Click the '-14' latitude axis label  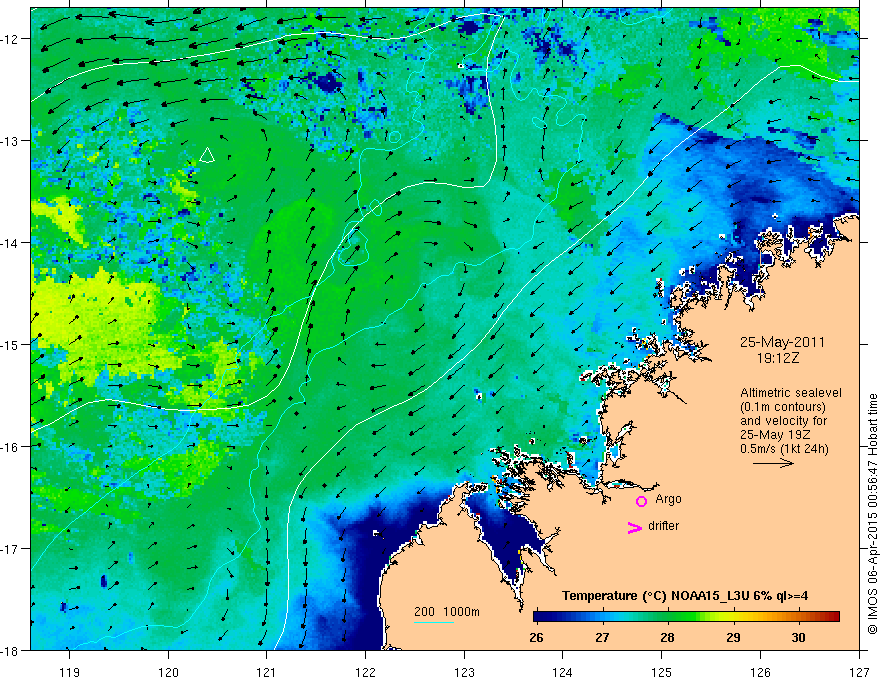point(11,243)
